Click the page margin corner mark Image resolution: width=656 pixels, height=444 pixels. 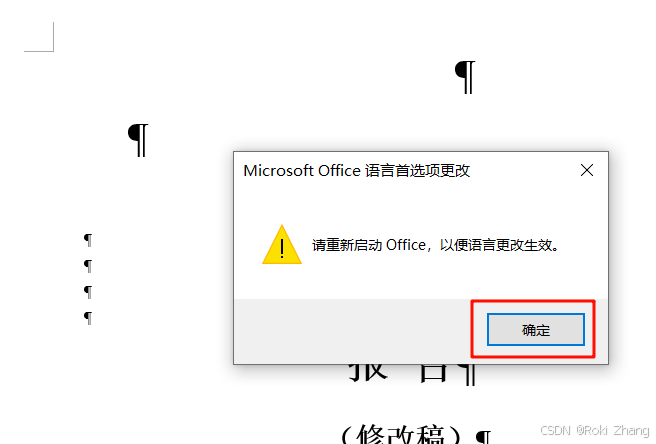(39, 37)
